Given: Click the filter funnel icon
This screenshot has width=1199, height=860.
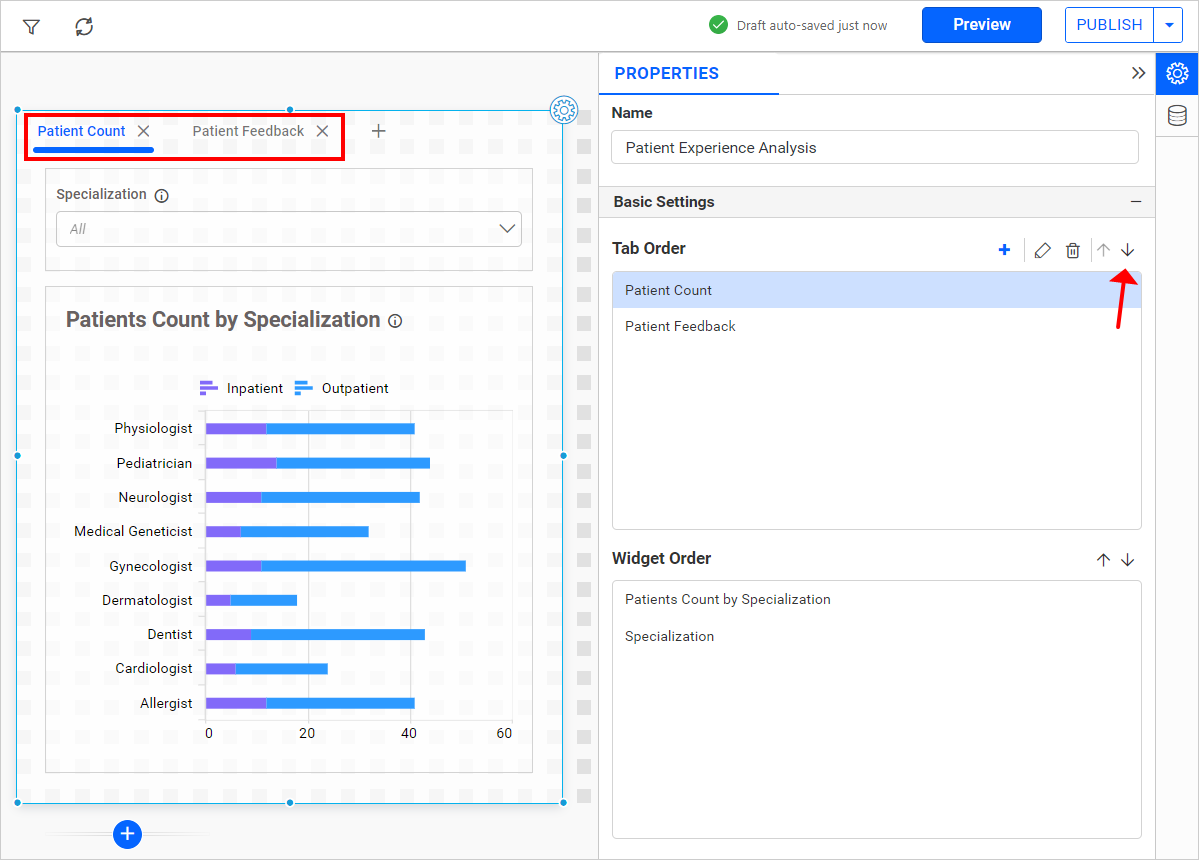Looking at the screenshot, I should click(x=31, y=27).
